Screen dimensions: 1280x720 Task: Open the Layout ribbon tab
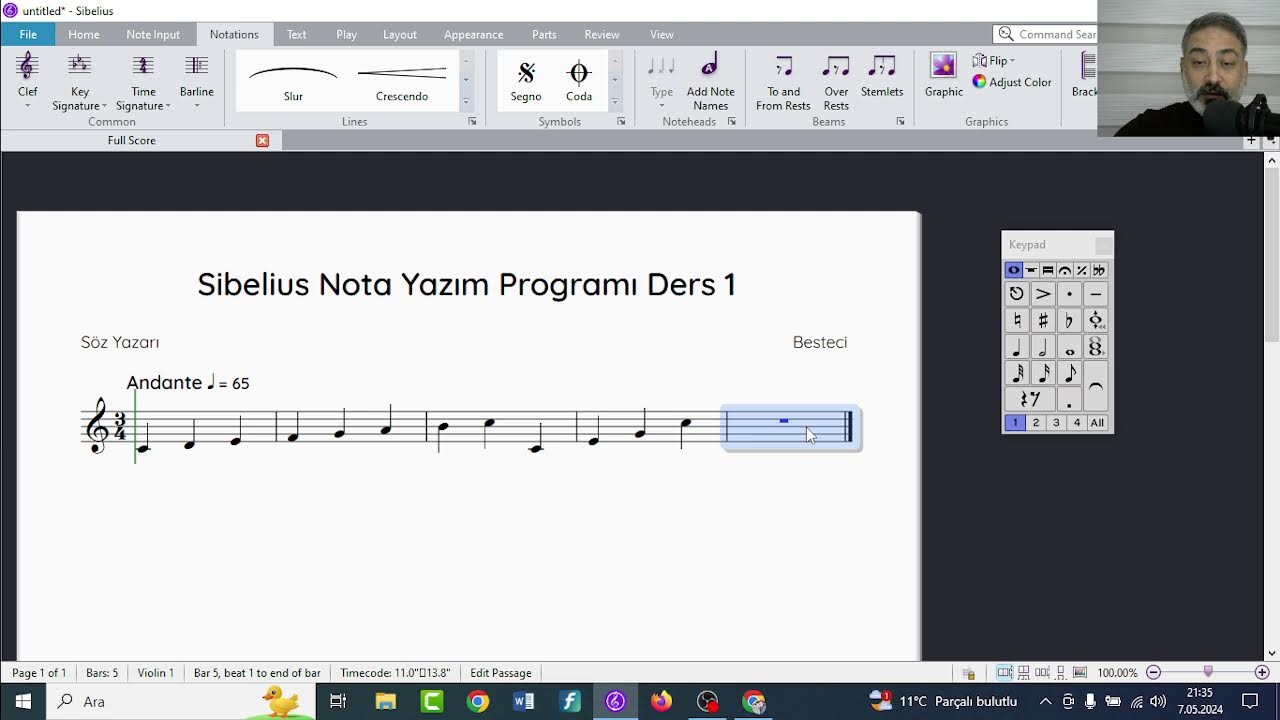click(400, 34)
